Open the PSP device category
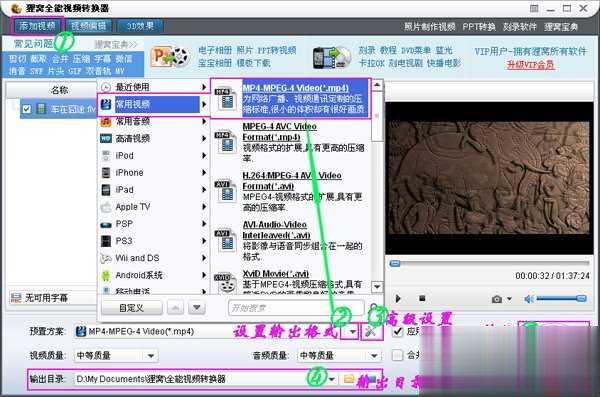Viewport: 600px width, 397px height. [153, 224]
